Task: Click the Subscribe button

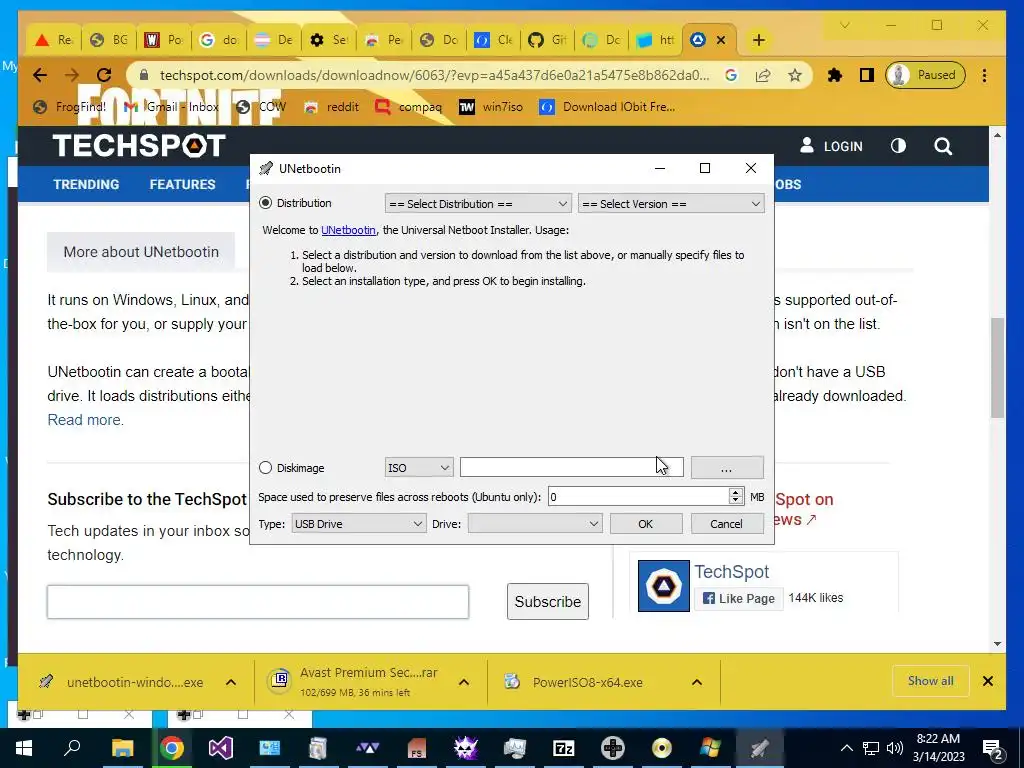Action: (548, 601)
